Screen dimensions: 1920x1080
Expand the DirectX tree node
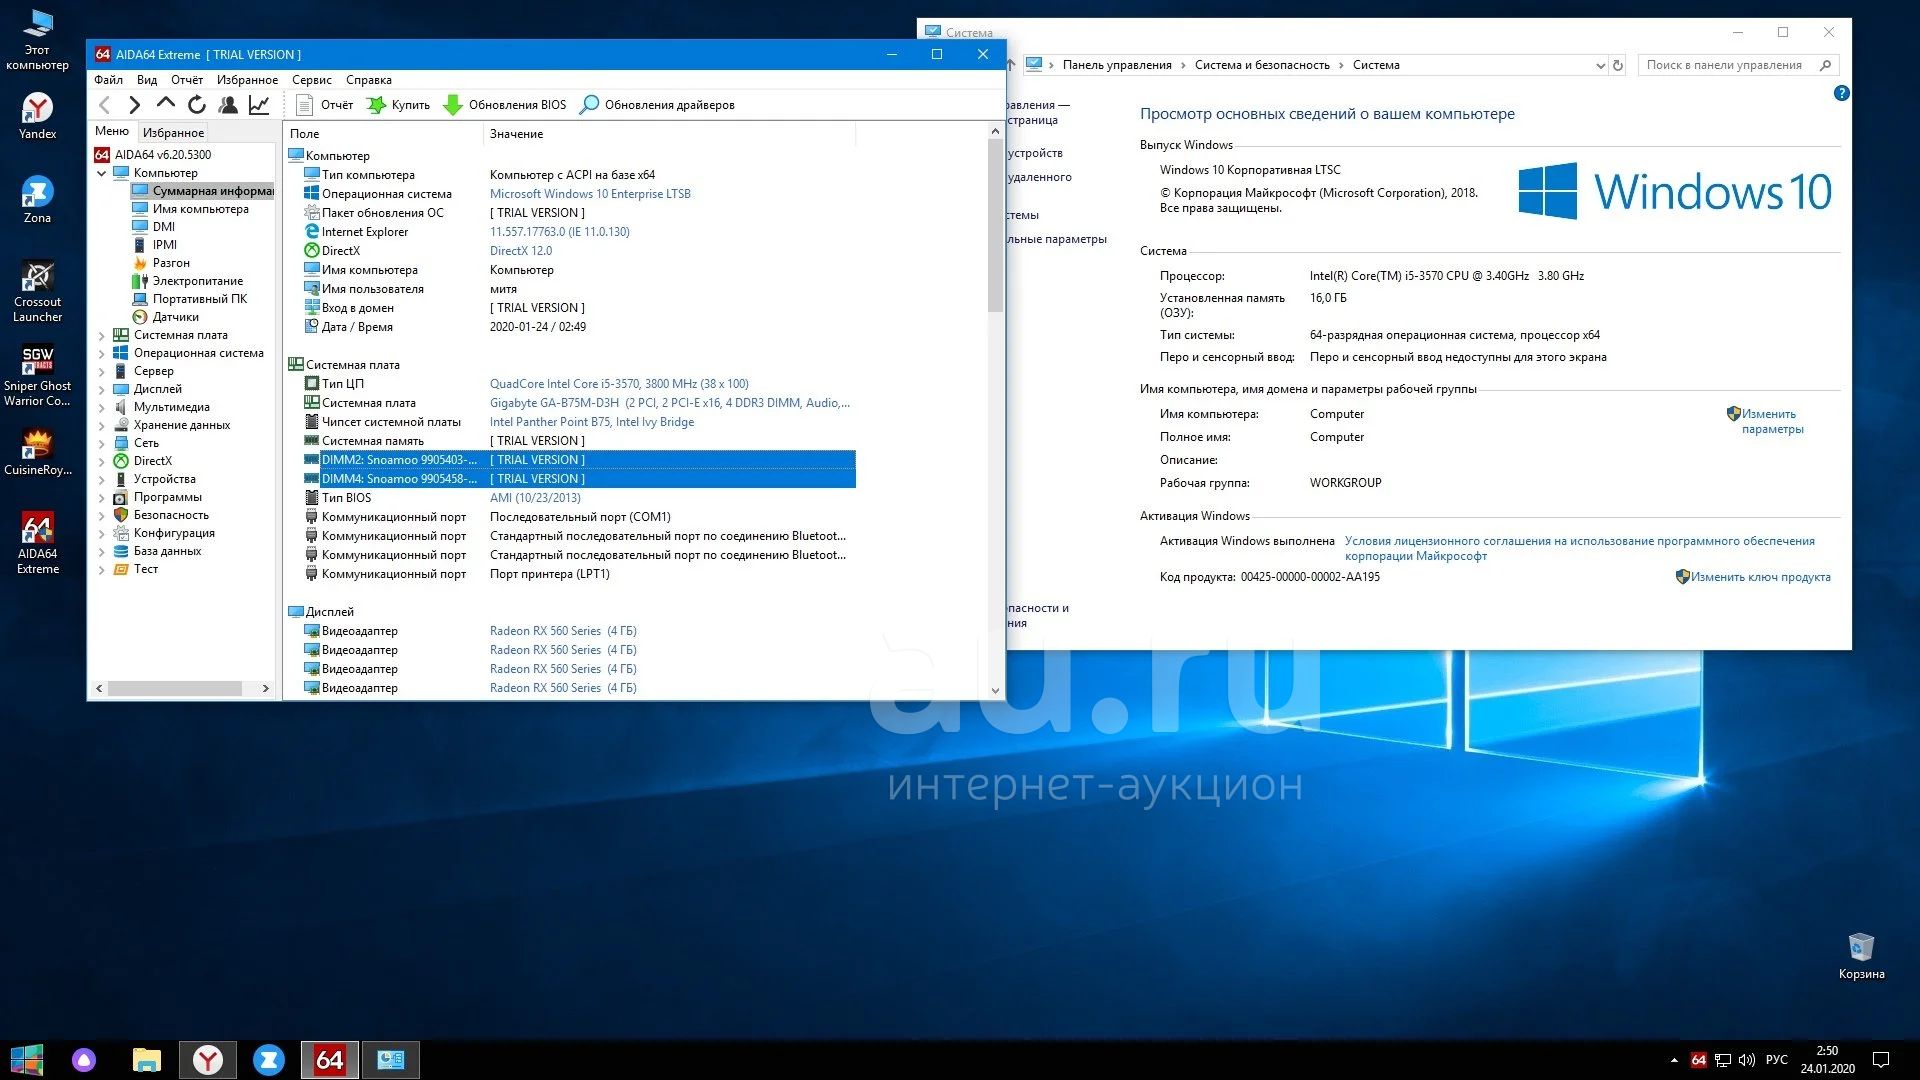pos(101,462)
